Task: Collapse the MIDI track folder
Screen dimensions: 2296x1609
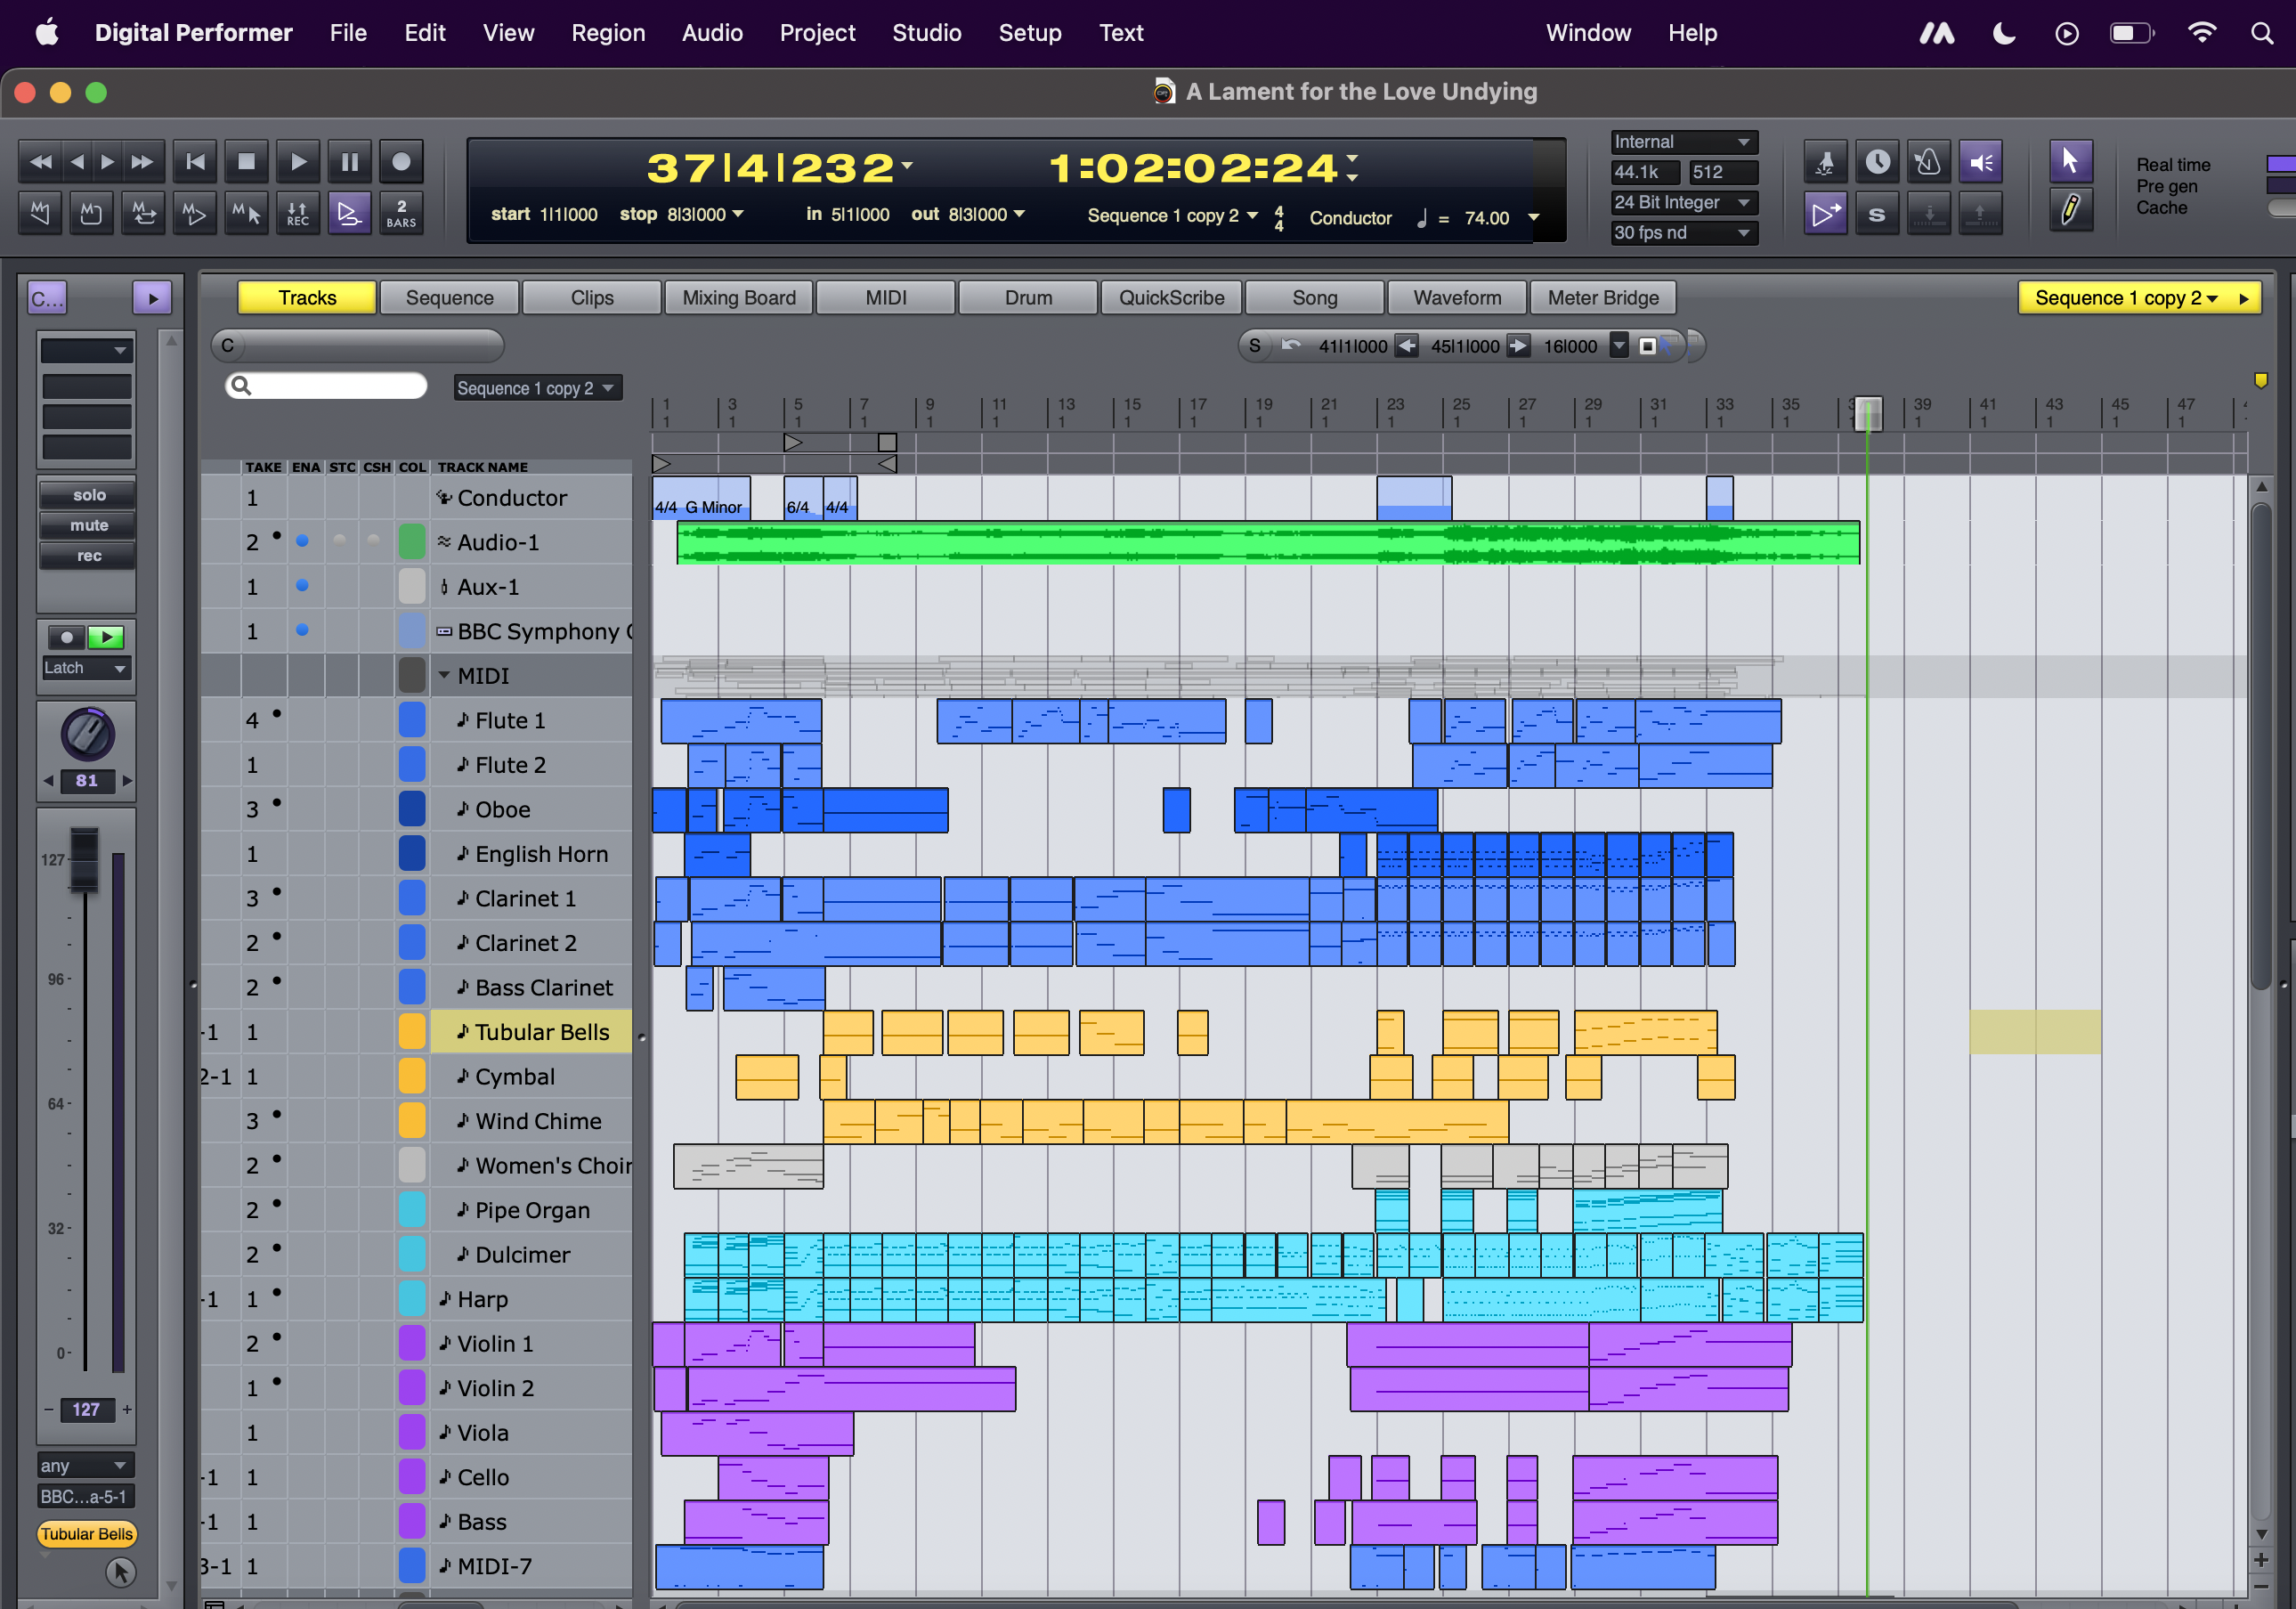Action: [444, 675]
